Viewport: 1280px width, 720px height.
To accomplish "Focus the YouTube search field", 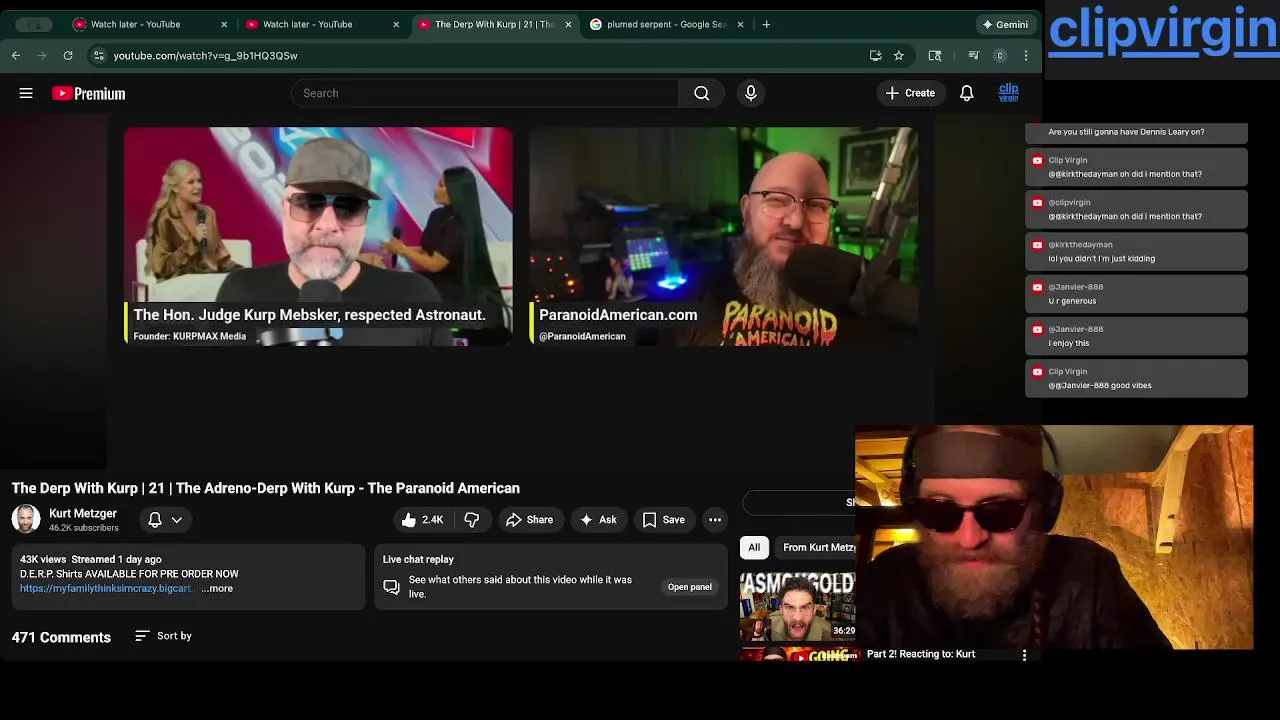I will point(485,93).
